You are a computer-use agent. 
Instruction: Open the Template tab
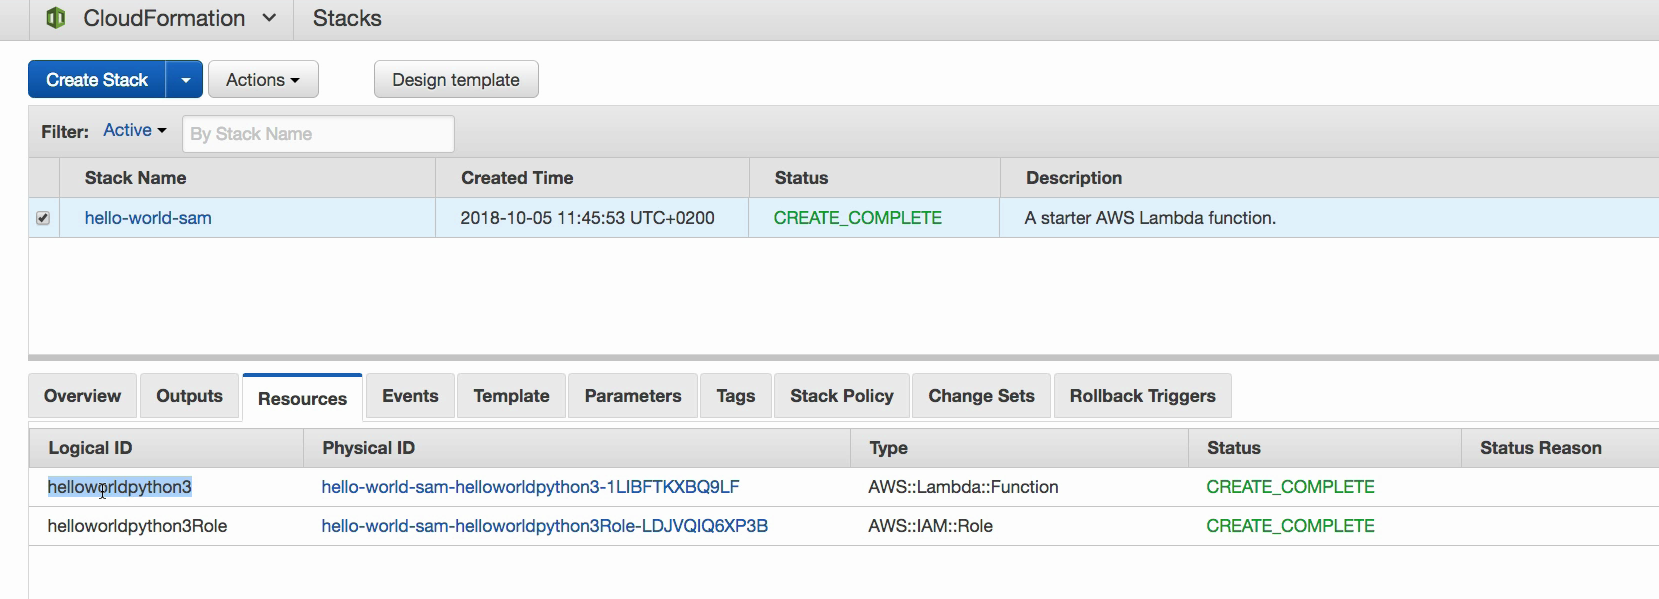(x=511, y=396)
